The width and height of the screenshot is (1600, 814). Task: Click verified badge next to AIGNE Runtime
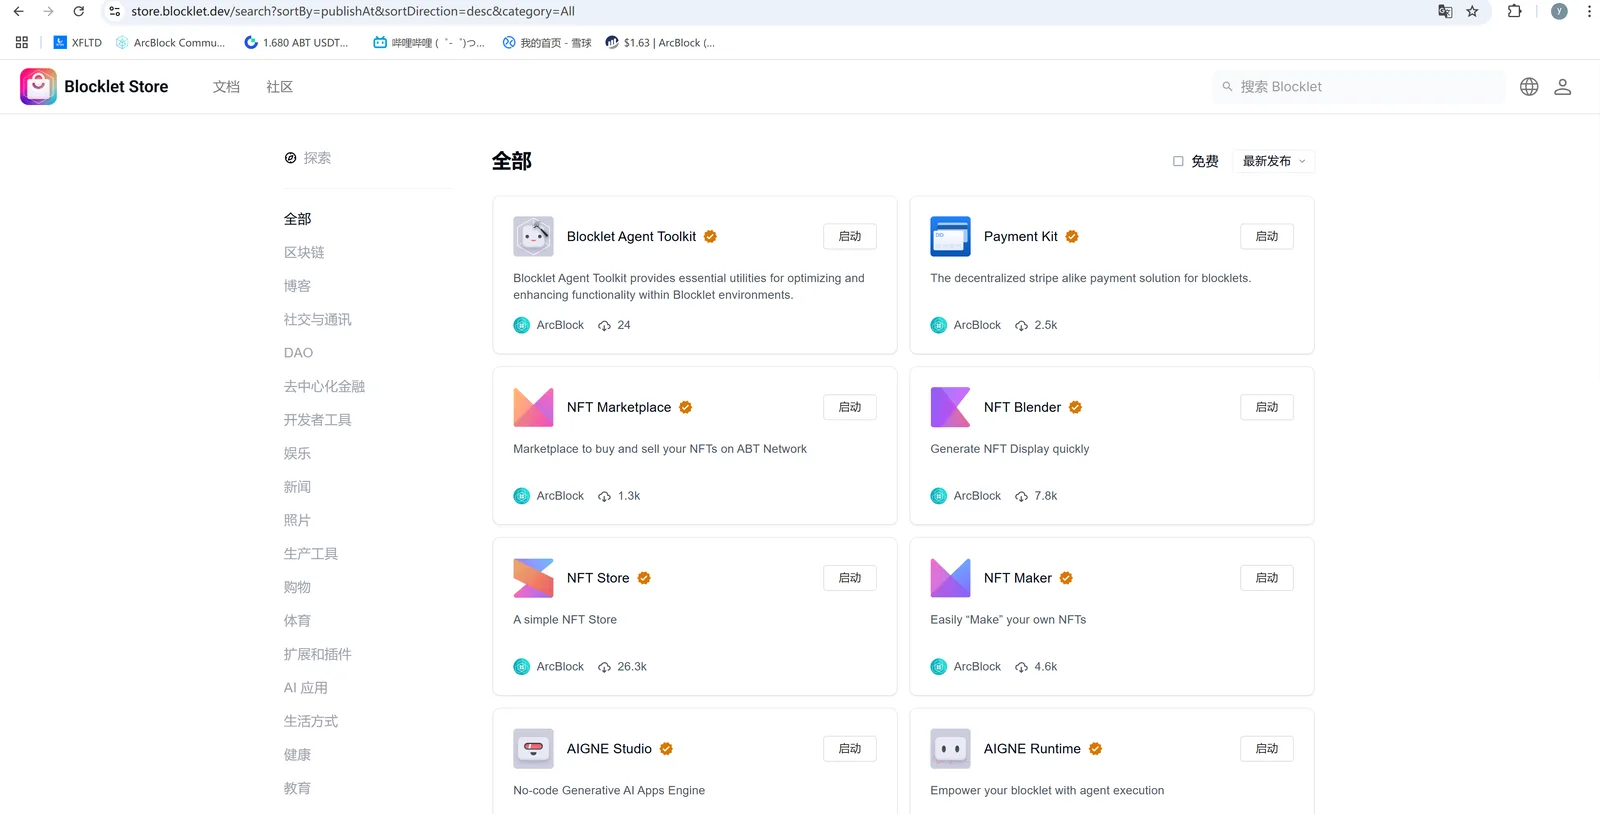pos(1096,749)
